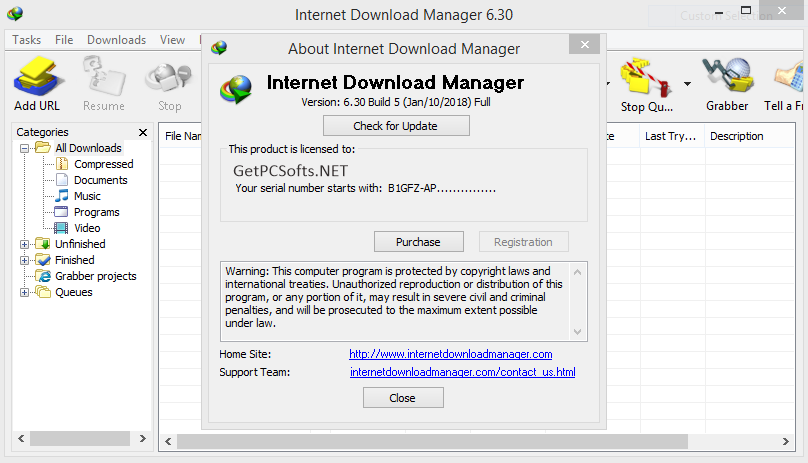The width and height of the screenshot is (808, 463).
Task: Expand the Queues tree node
Action: pos(24,292)
